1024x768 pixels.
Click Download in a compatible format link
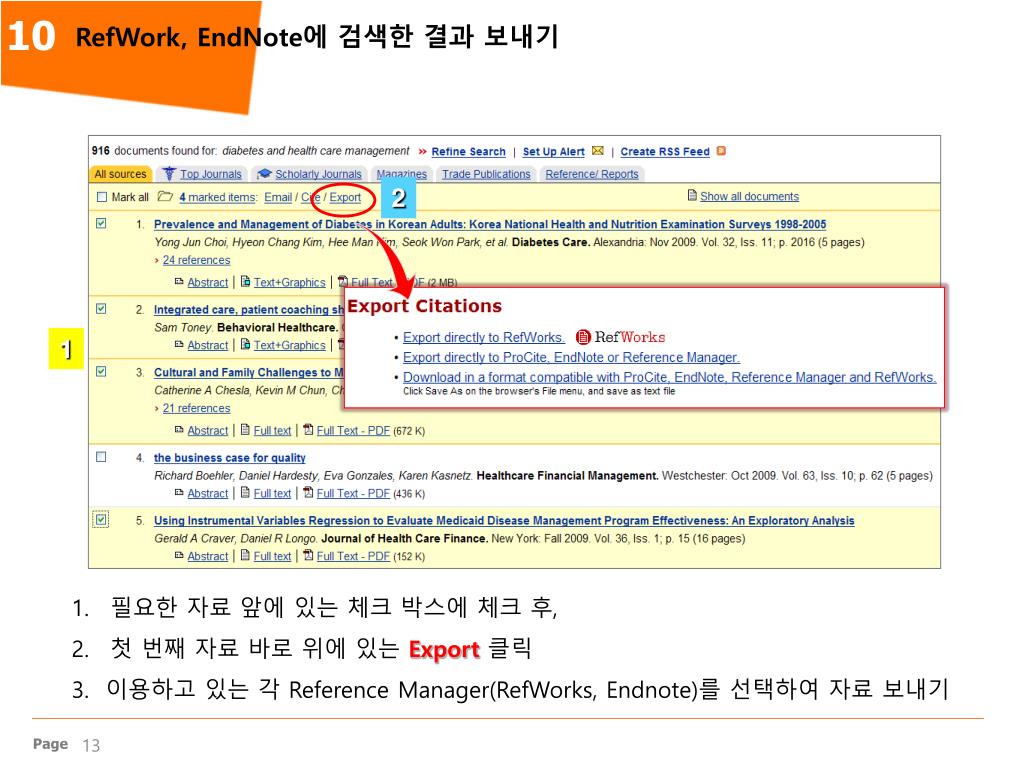tap(669, 377)
